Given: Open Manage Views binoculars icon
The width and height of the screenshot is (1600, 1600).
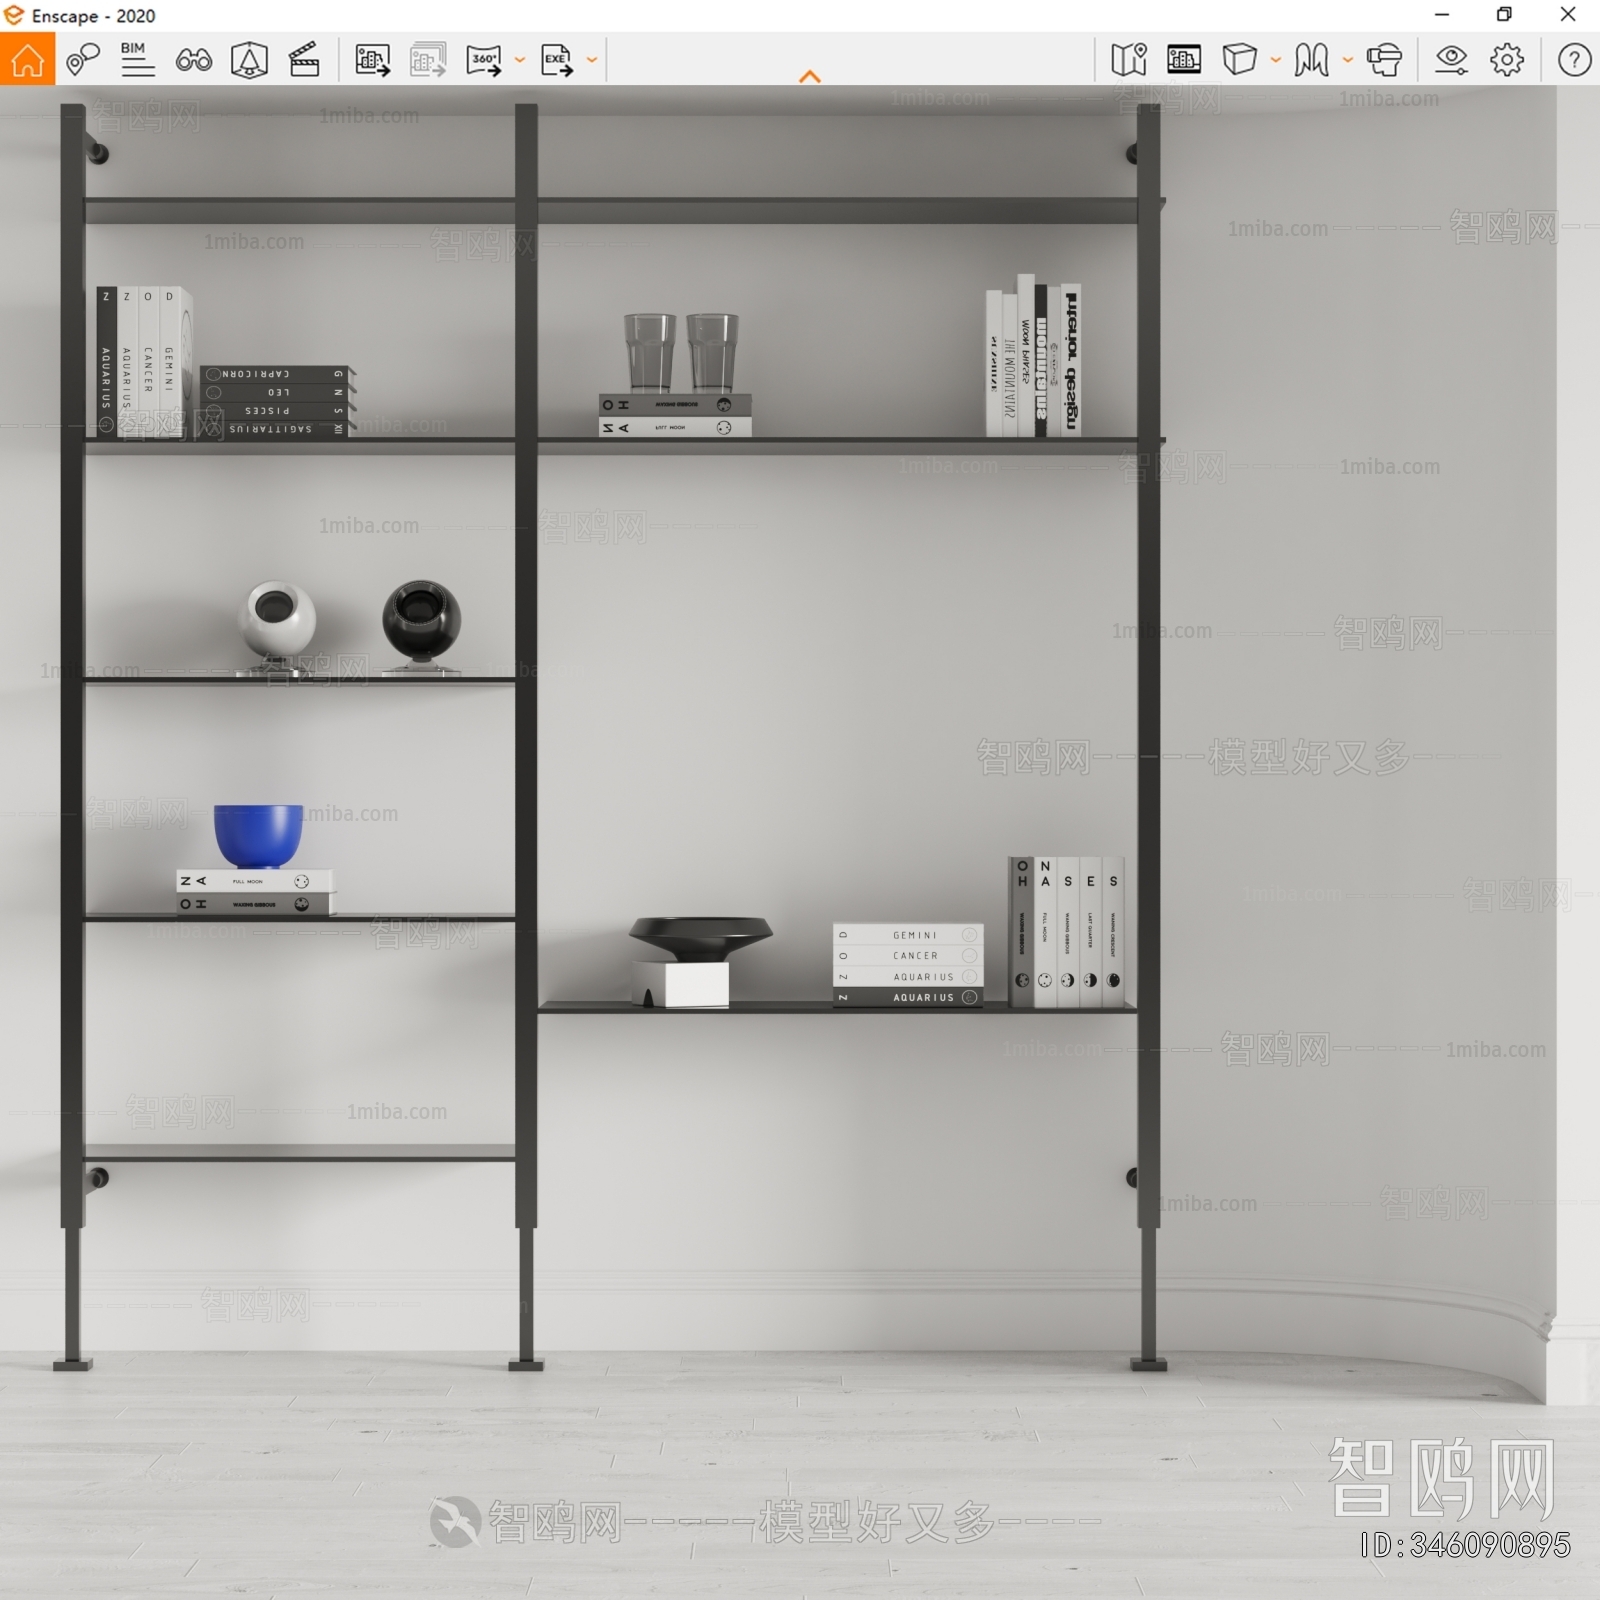Looking at the screenshot, I should (193, 60).
